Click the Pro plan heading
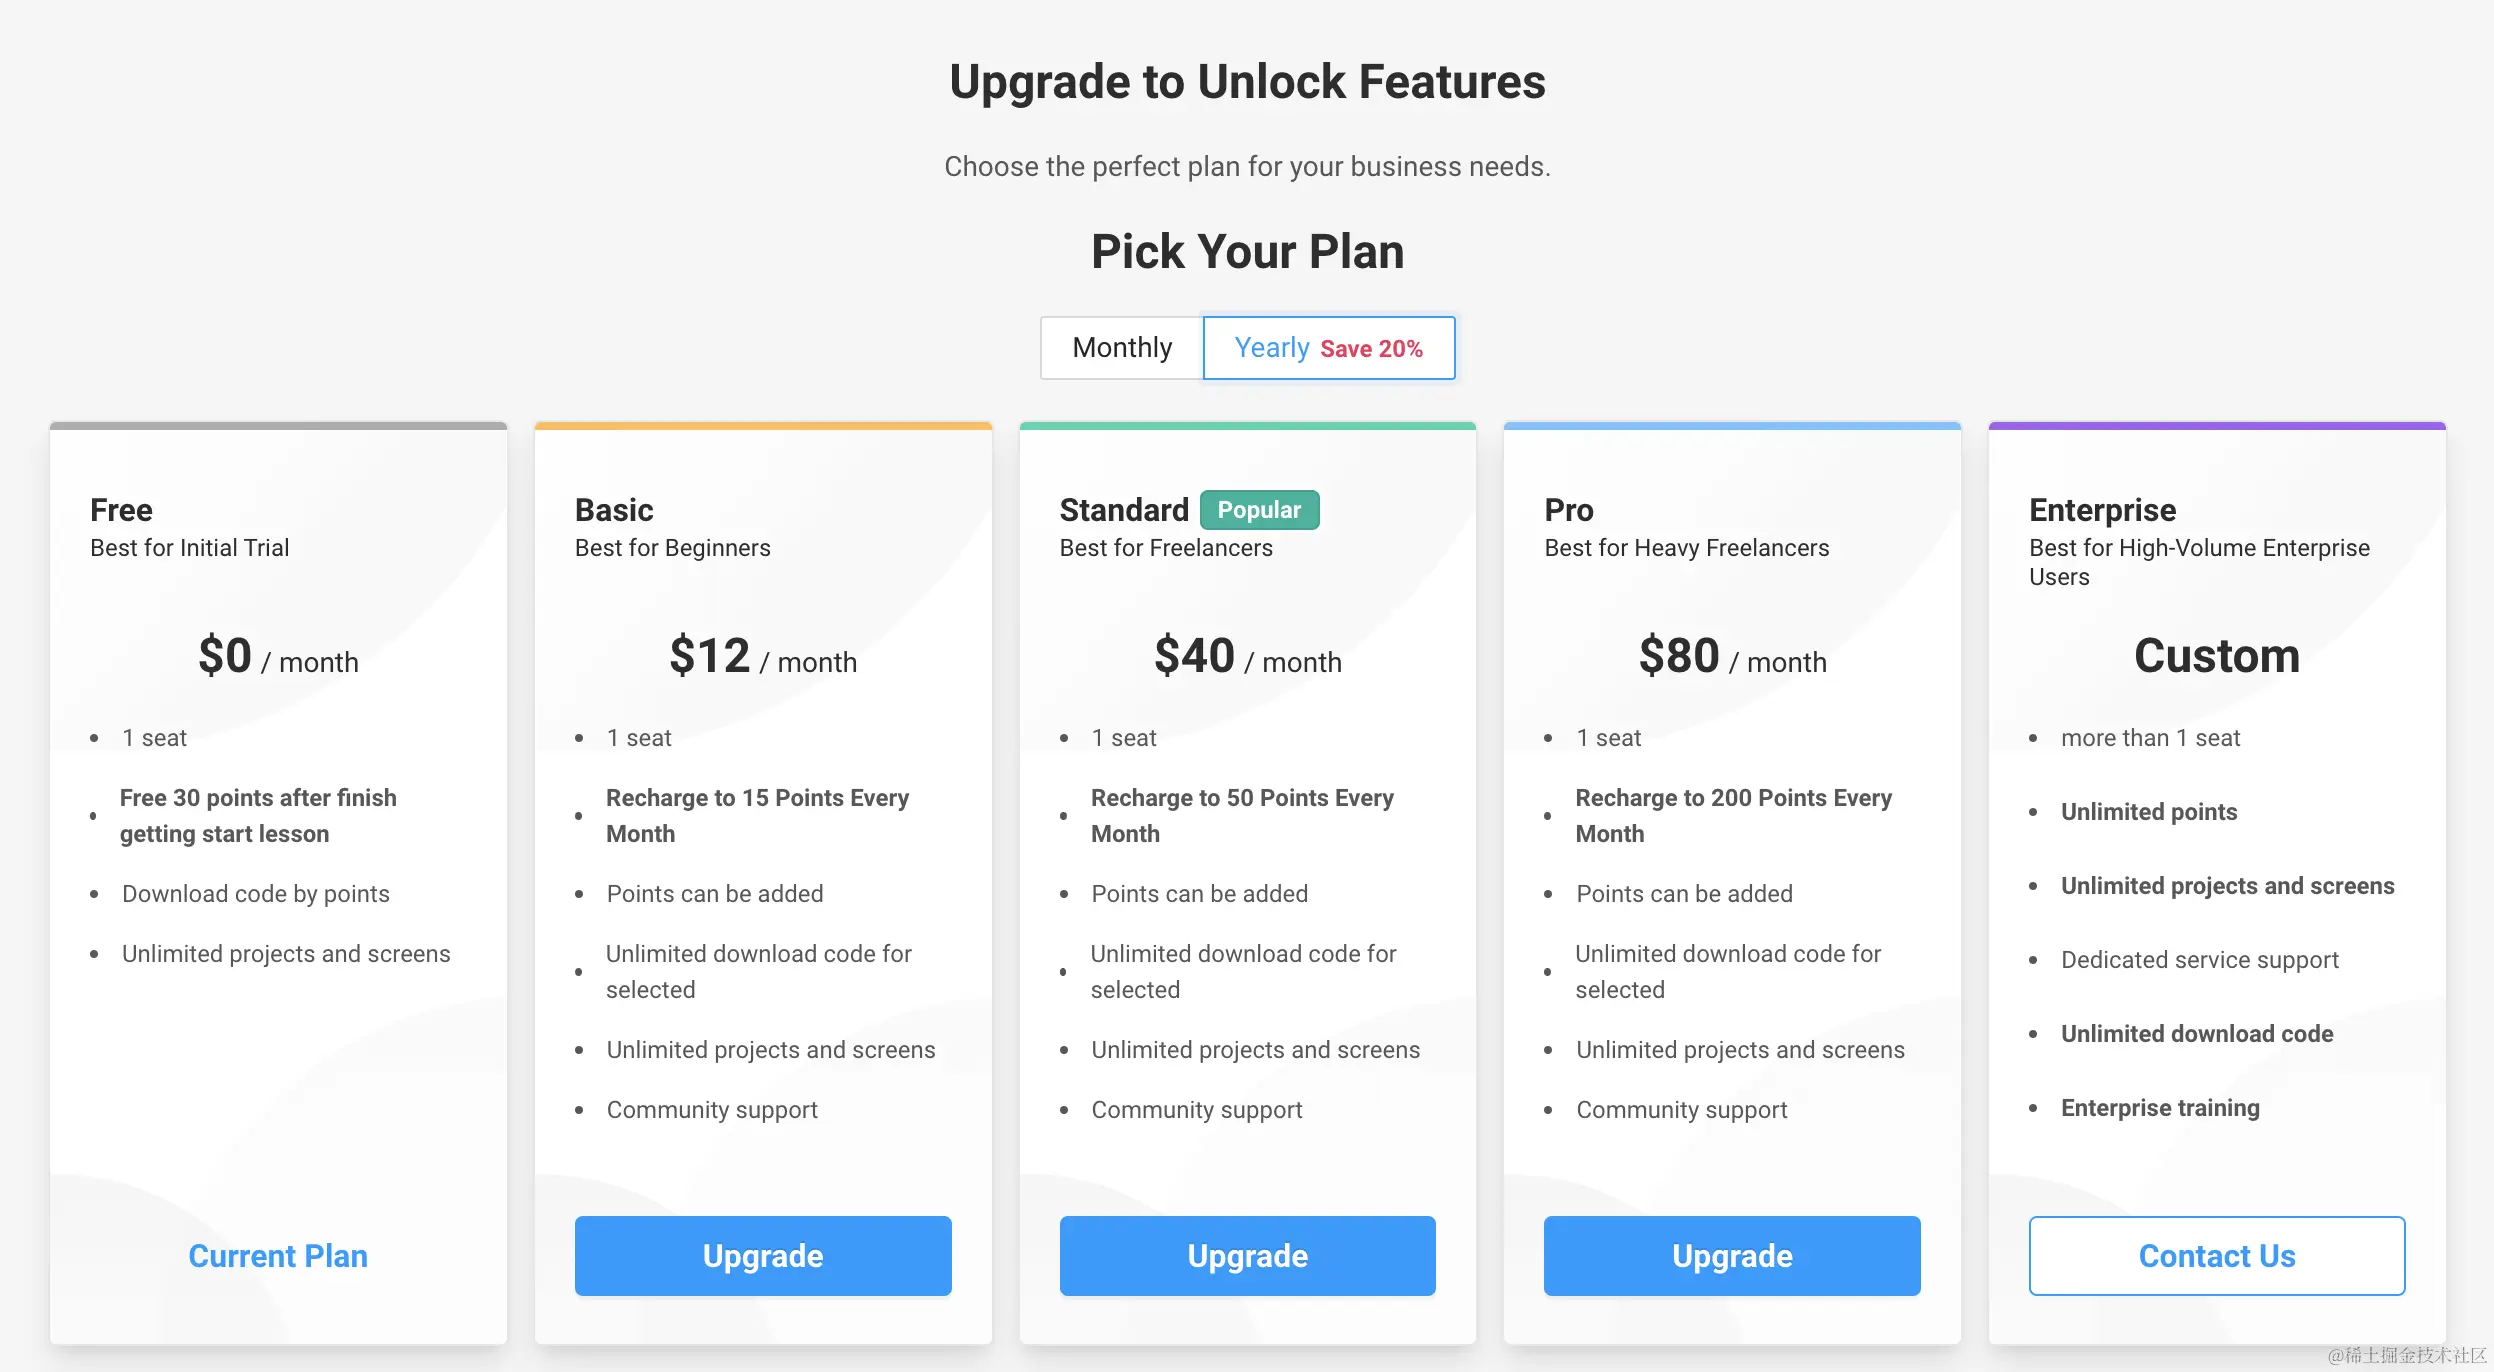 1568,510
